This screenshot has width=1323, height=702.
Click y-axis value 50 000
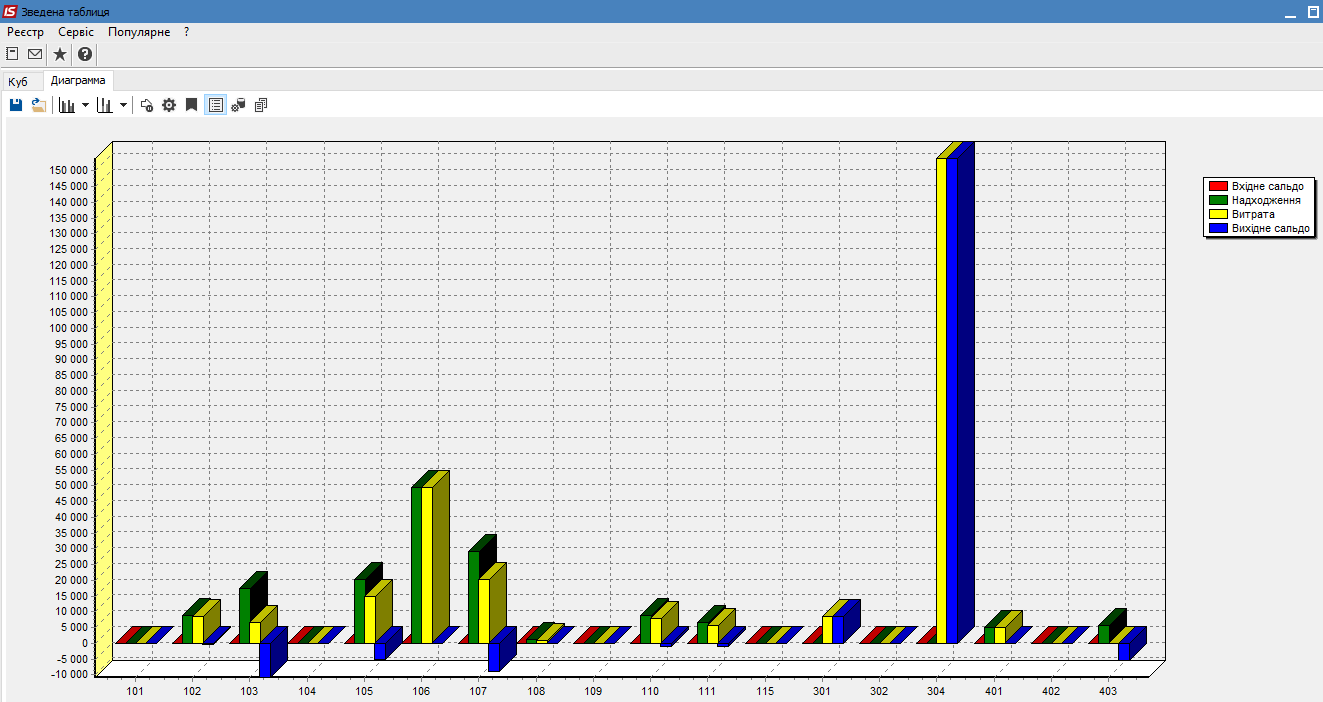pos(72,485)
